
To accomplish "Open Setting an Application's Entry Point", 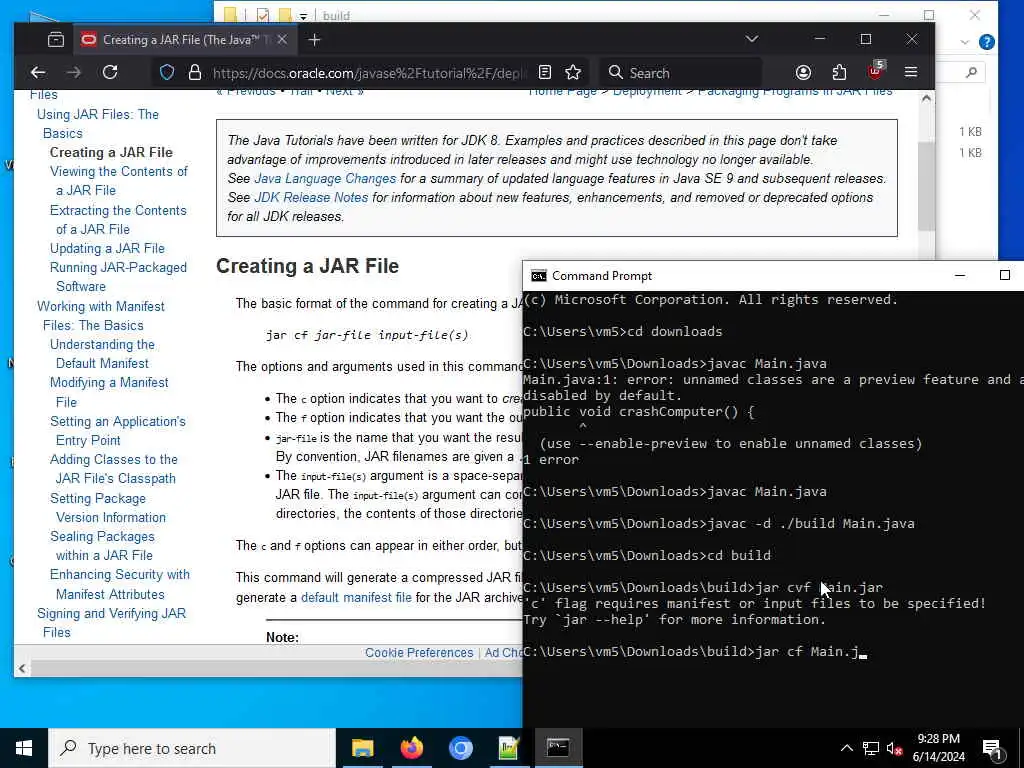I will pyautogui.click(x=118, y=431).
